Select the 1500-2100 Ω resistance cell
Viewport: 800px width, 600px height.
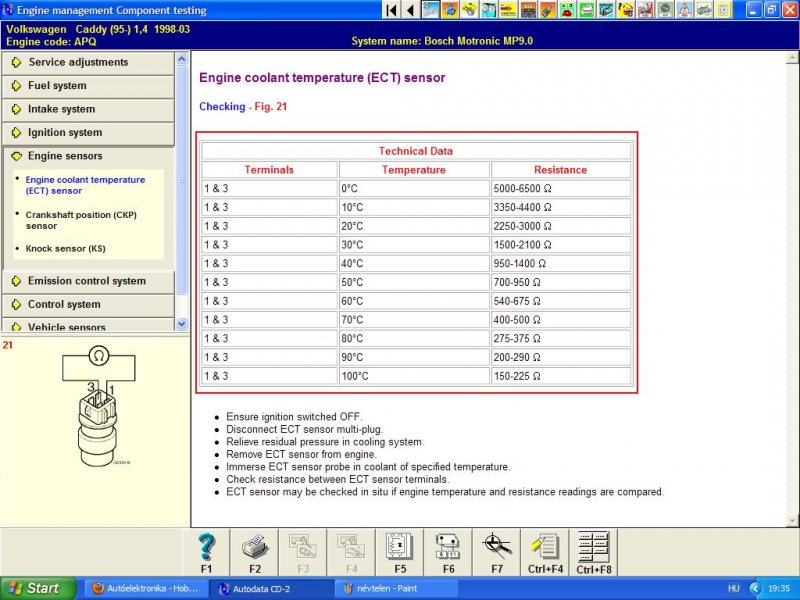(x=560, y=245)
